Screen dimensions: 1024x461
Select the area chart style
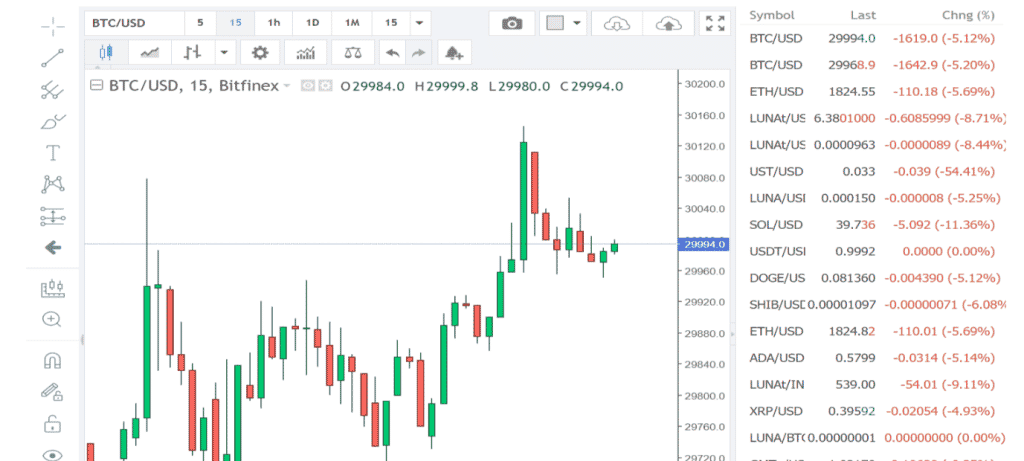point(150,52)
